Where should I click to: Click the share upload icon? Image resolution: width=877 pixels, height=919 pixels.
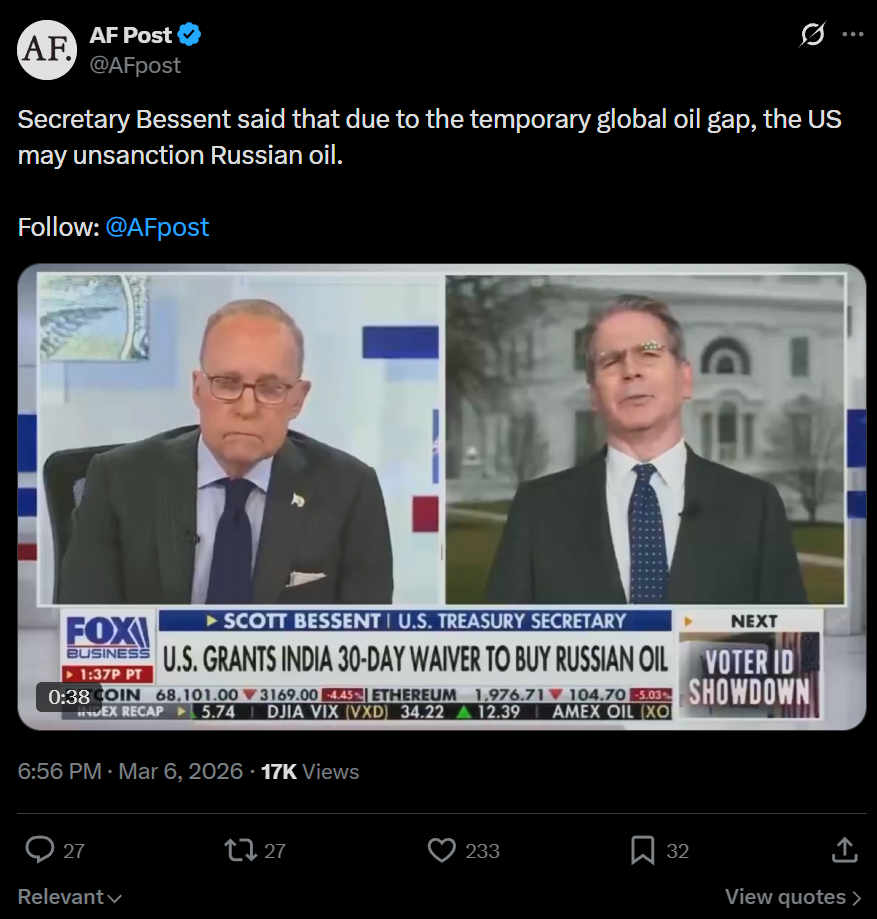pos(844,850)
